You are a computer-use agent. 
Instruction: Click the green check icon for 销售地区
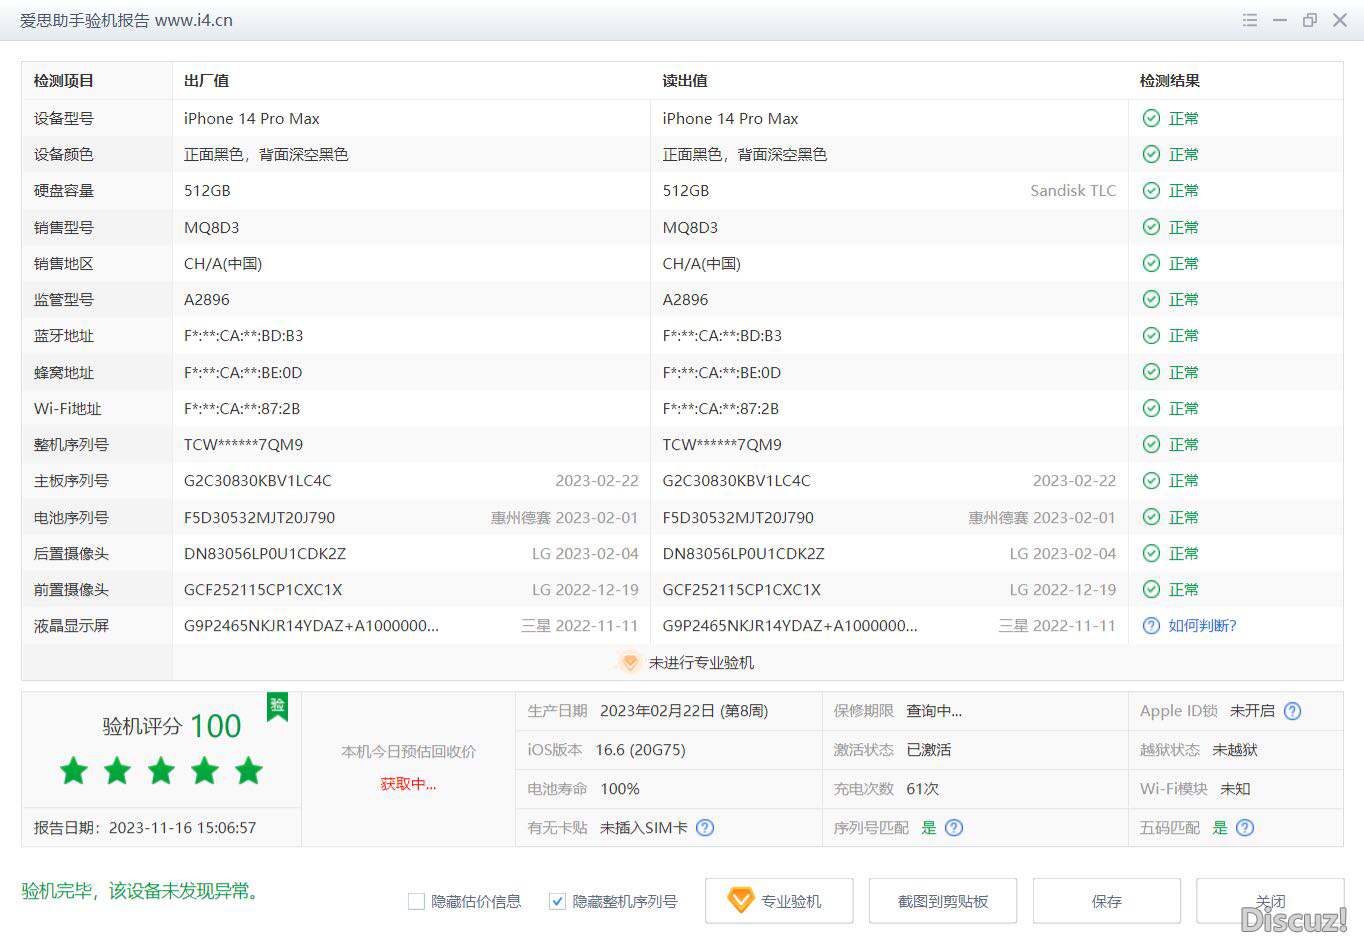(x=1151, y=263)
